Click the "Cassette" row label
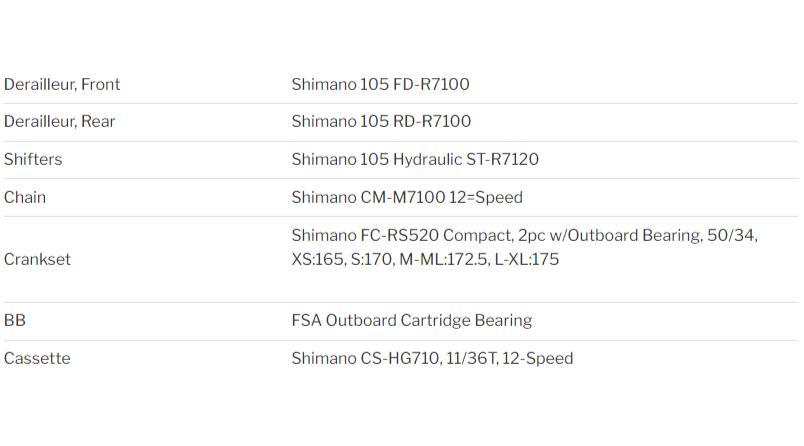 click(37, 358)
